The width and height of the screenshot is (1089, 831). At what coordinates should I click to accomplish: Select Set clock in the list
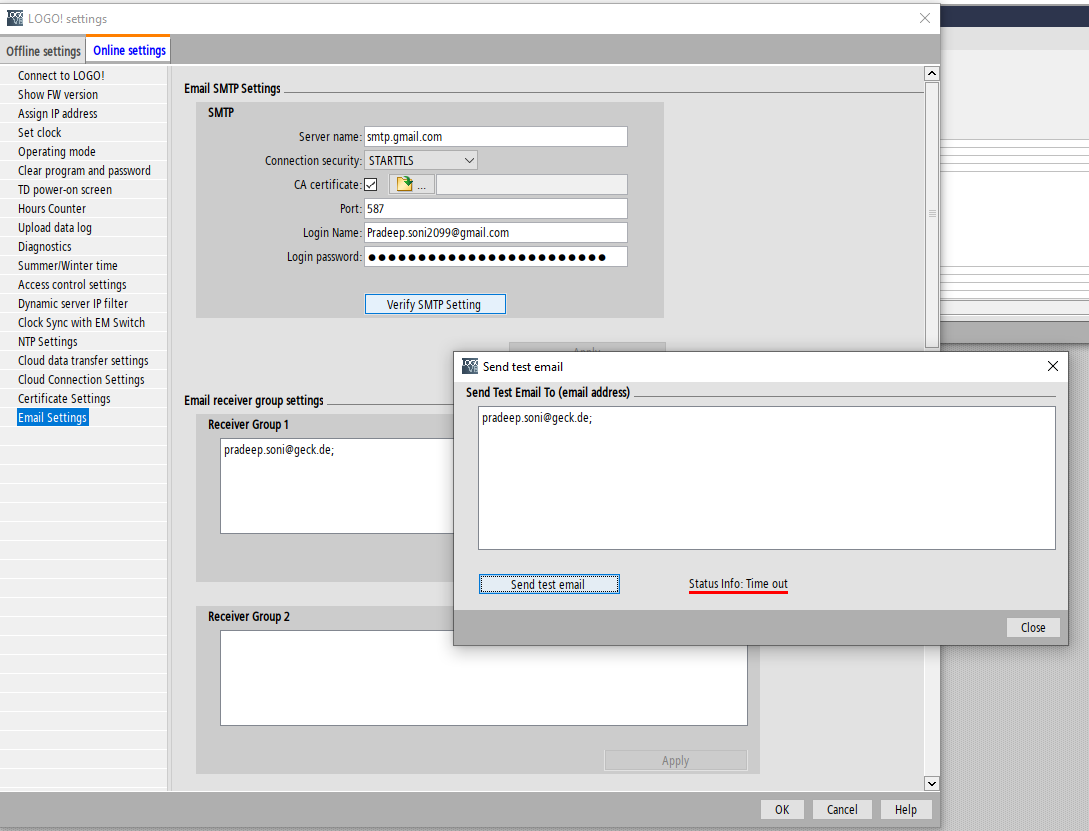(40, 133)
